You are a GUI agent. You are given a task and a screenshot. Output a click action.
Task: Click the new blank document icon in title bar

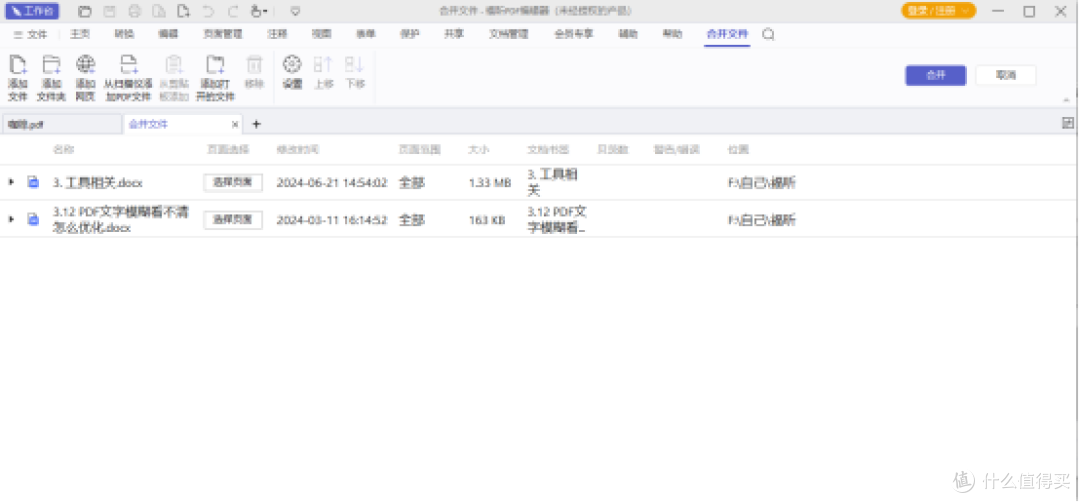183,11
